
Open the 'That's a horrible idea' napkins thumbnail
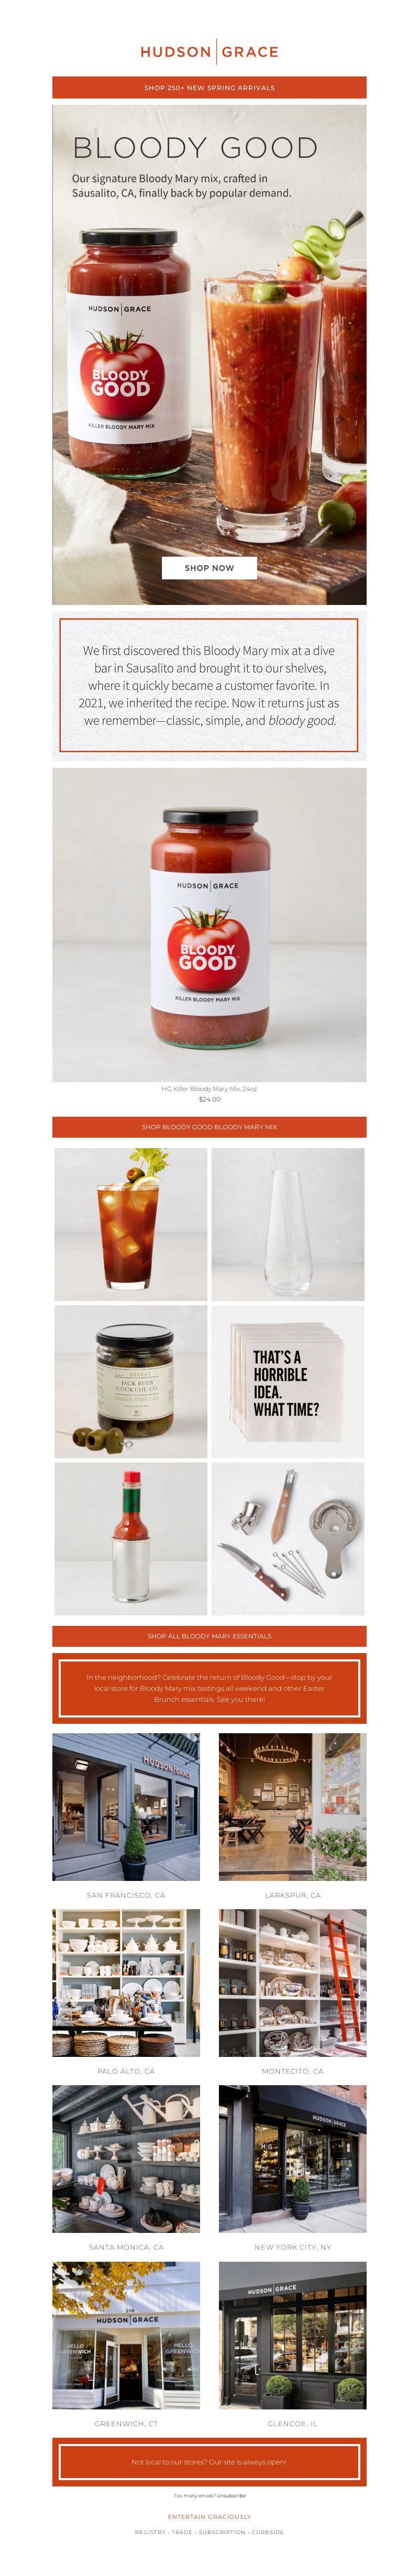[288, 1381]
